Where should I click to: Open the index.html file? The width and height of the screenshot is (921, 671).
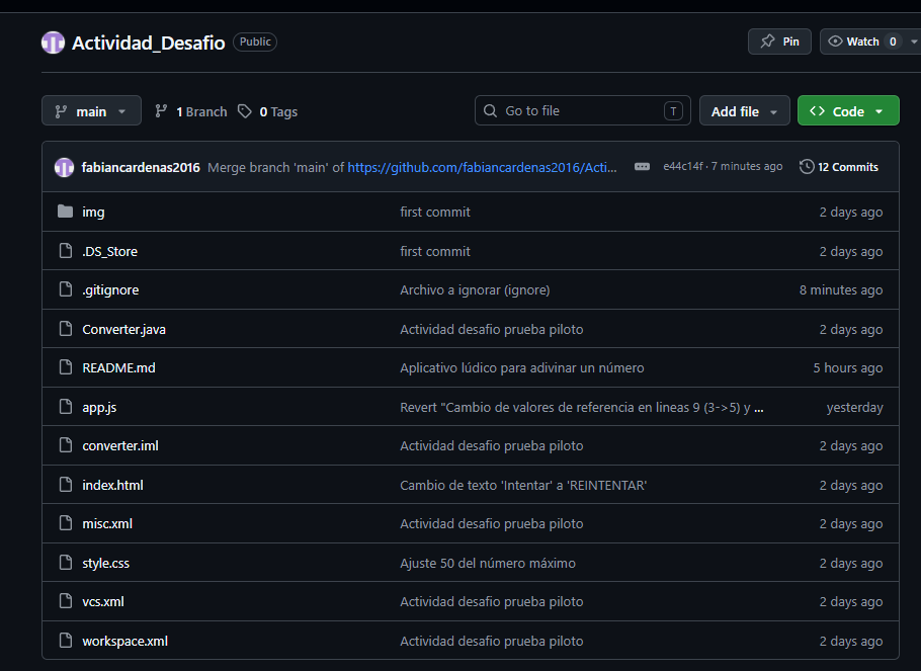coord(113,485)
